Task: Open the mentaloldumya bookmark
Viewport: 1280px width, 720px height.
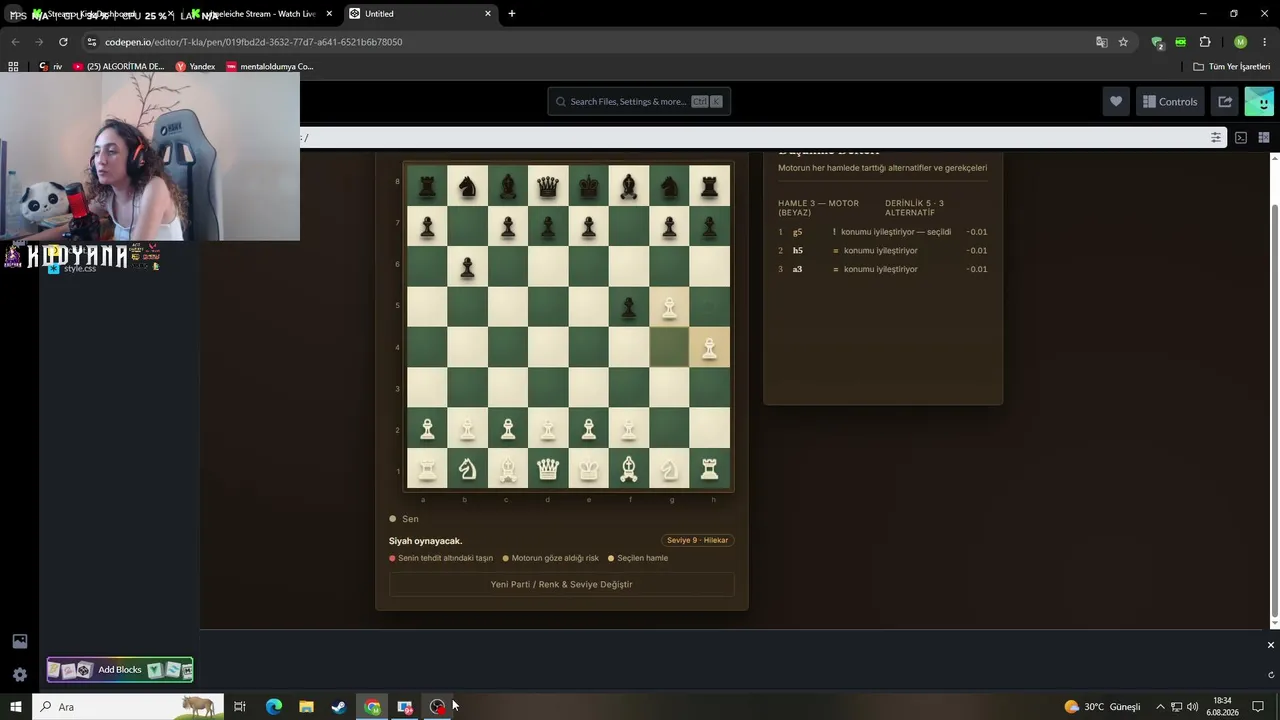Action: (270, 66)
